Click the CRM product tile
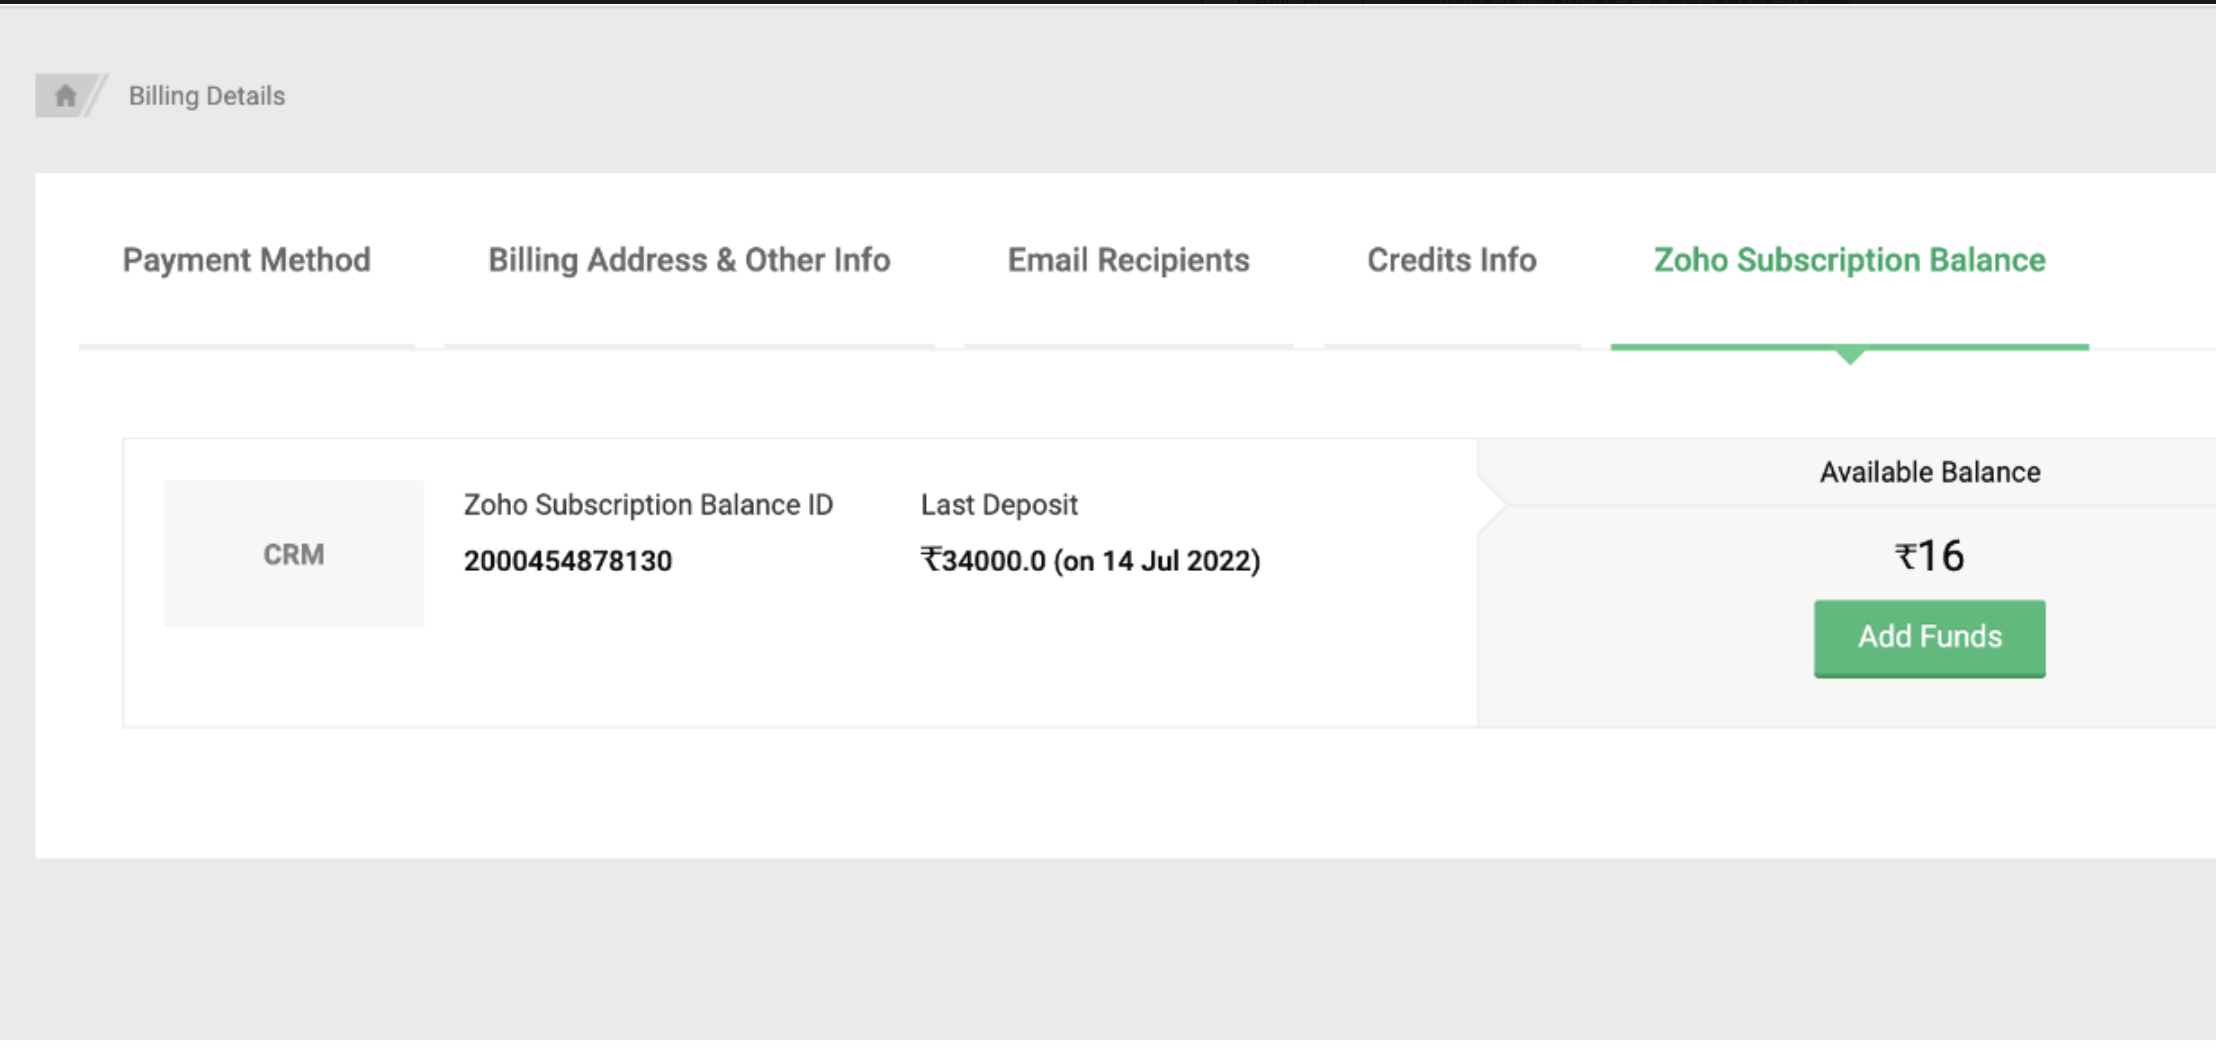This screenshot has height=1050, width=2216. 293,555
